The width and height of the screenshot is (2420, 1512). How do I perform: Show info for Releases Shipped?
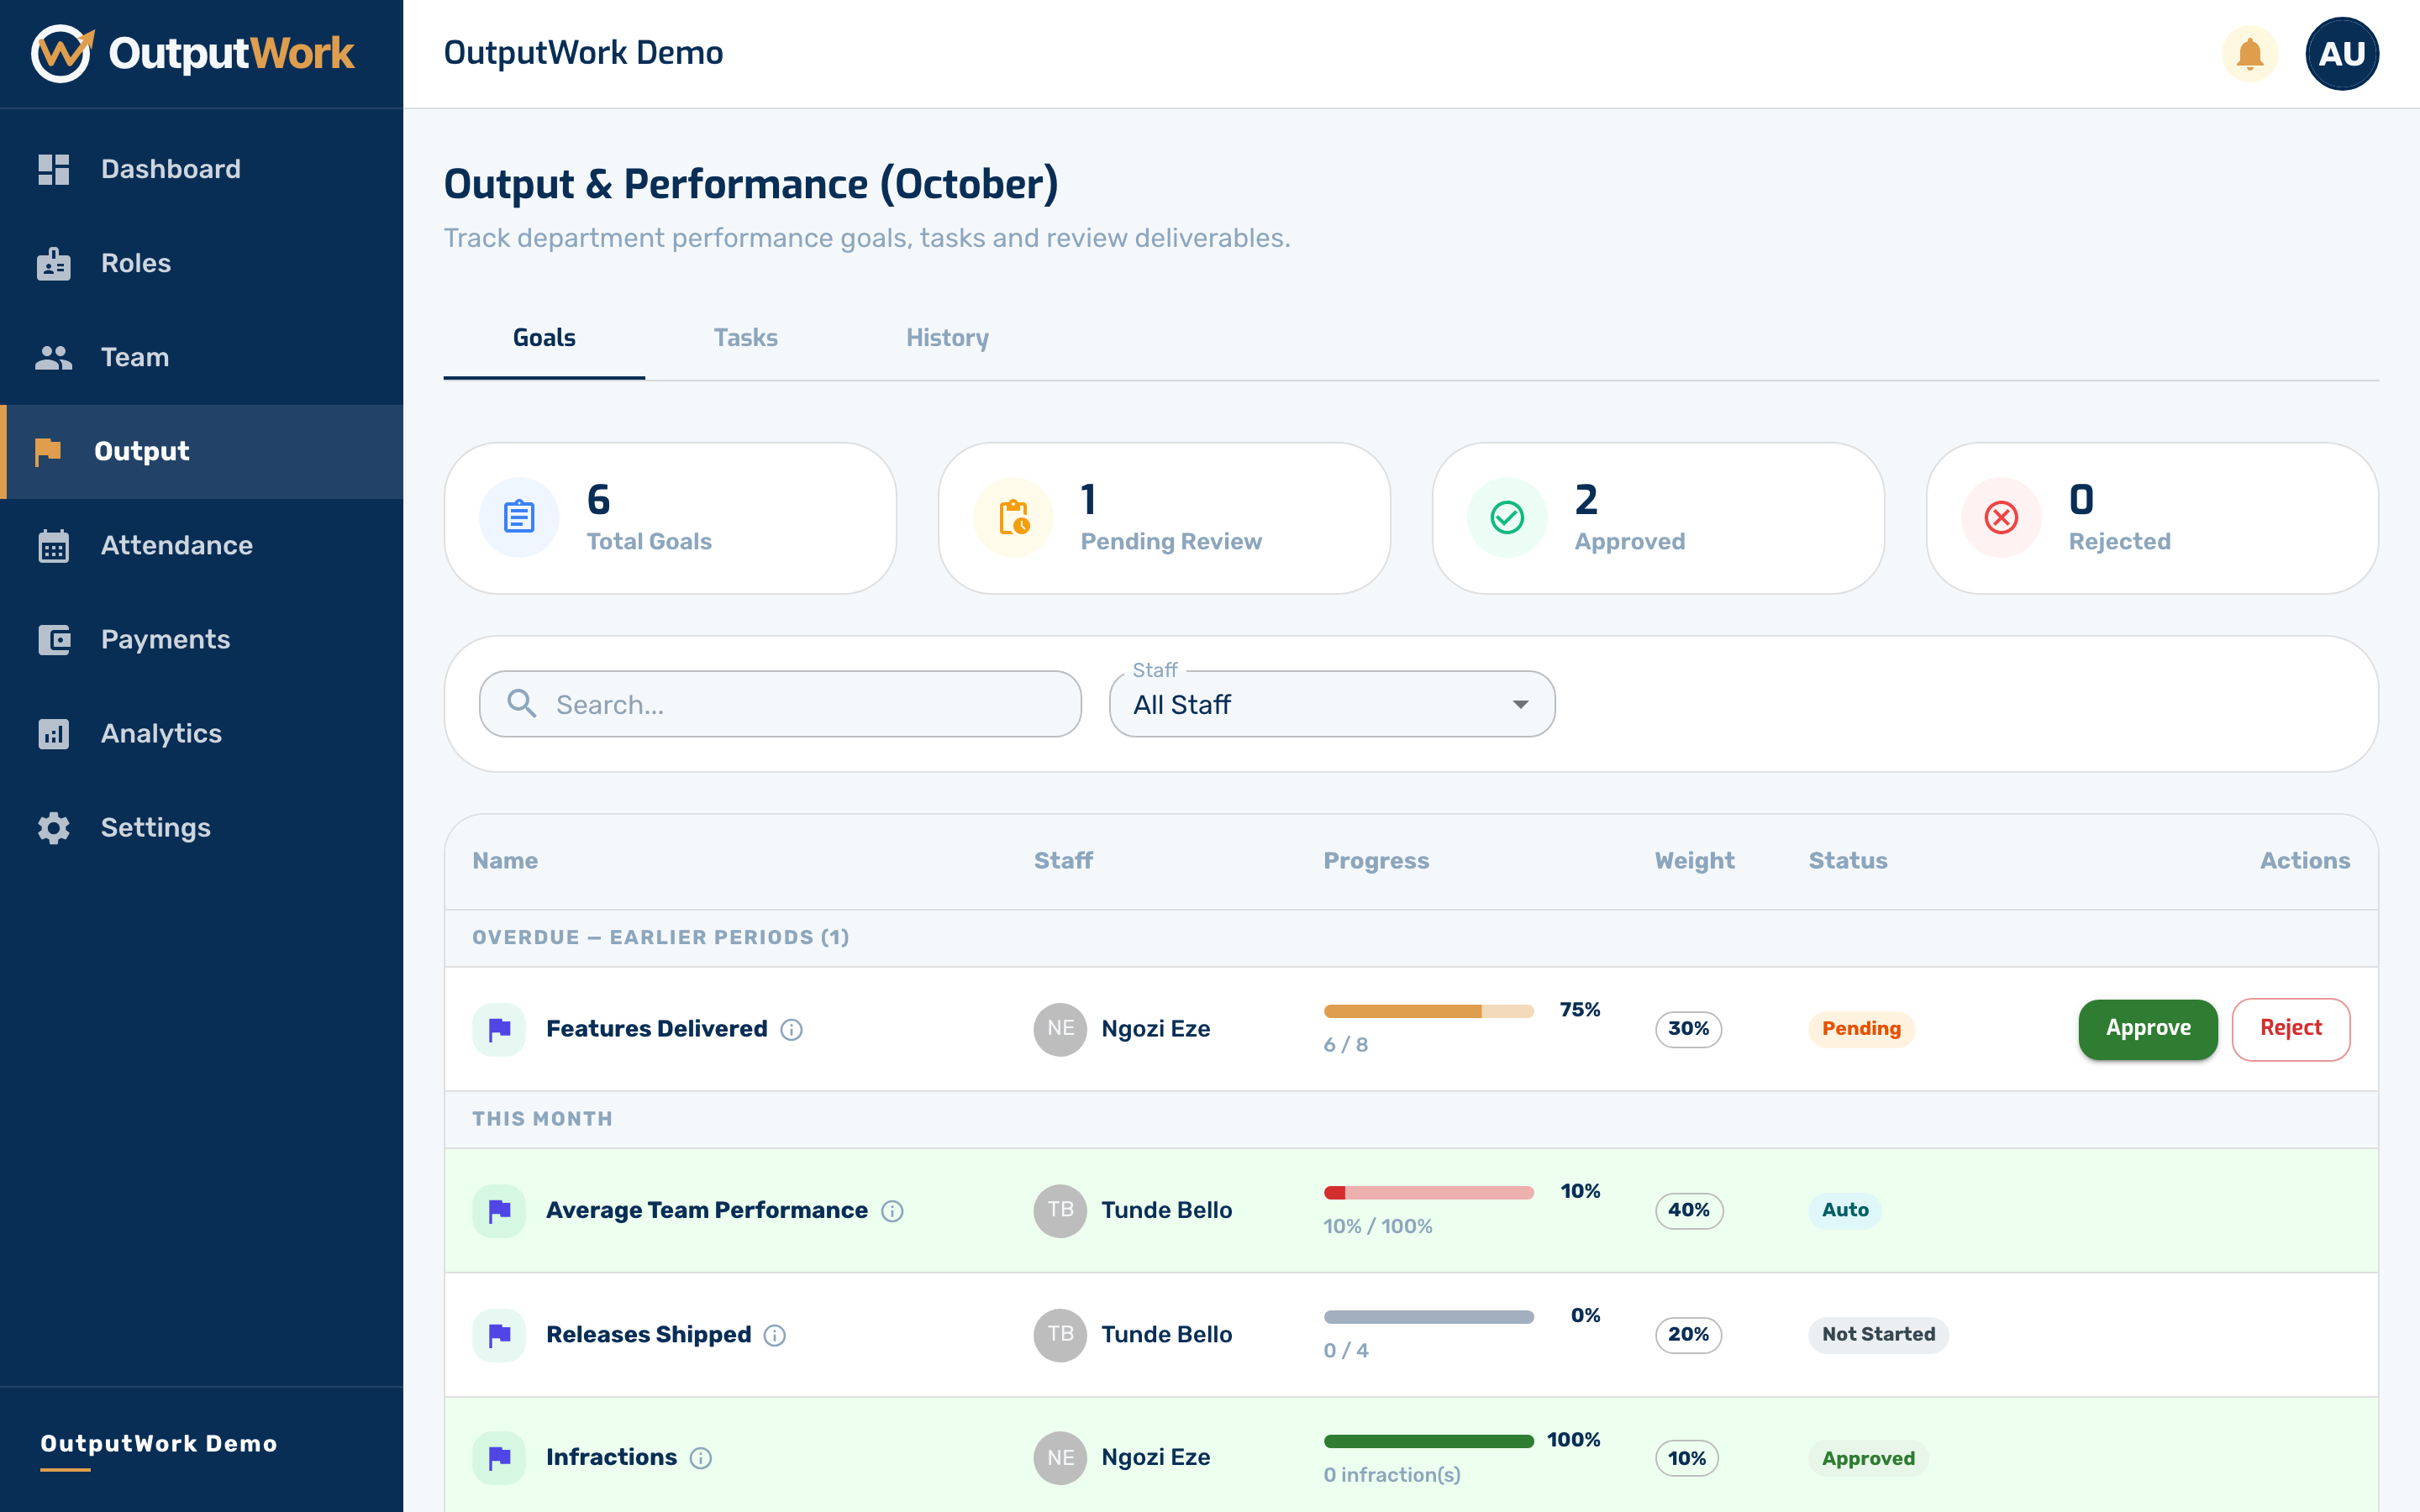pyautogui.click(x=775, y=1335)
